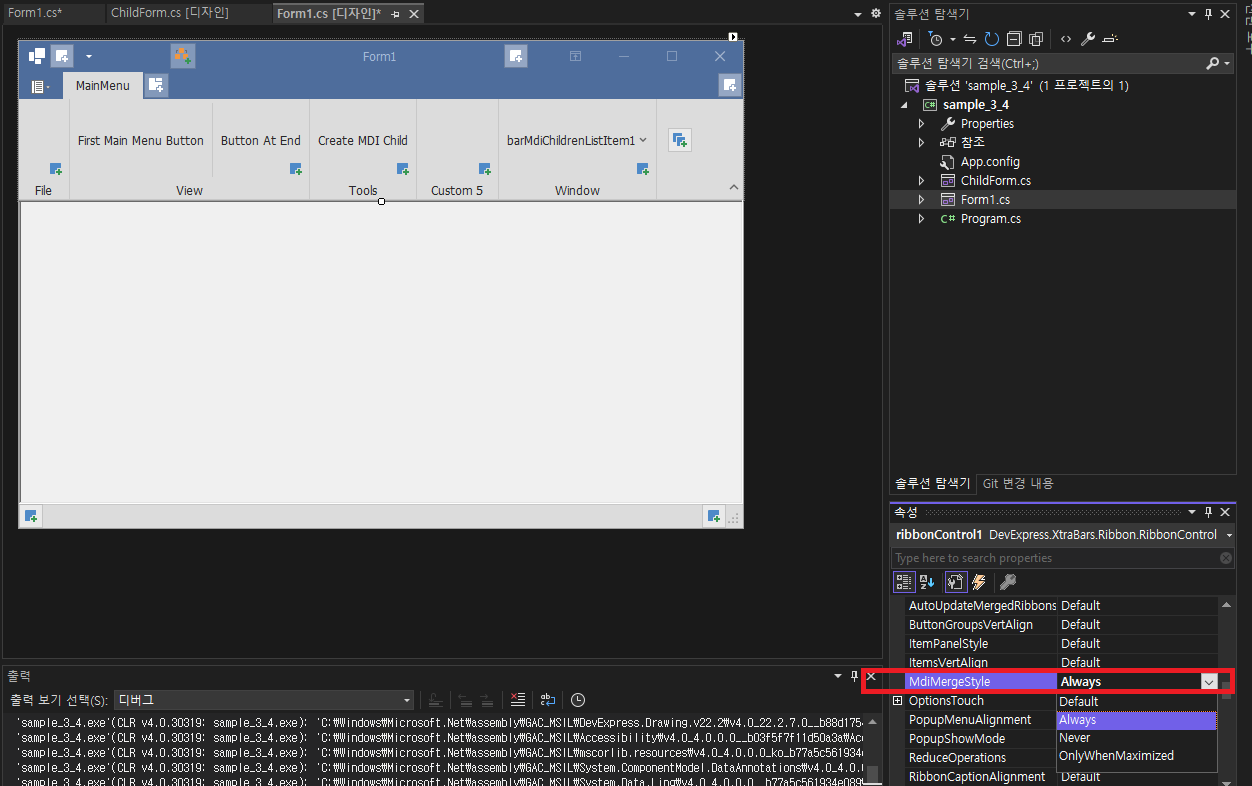Click the add page group icon after Window group
Image resolution: width=1252 pixels, height=786 pixels.
tap(680, 140)
